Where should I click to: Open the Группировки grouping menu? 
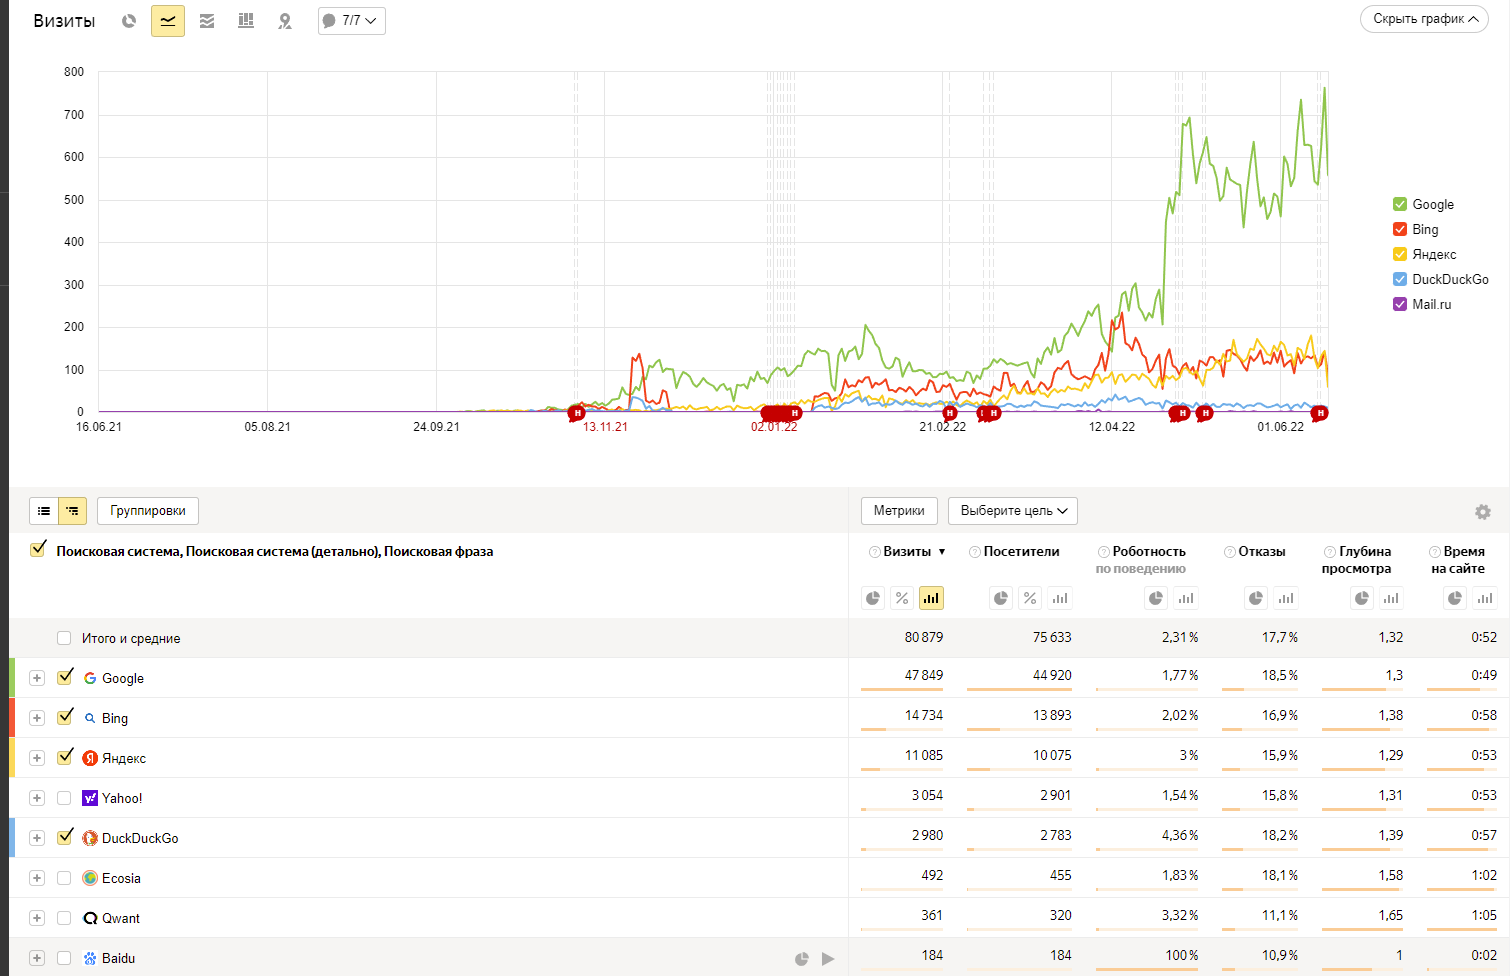pos(148,511)
